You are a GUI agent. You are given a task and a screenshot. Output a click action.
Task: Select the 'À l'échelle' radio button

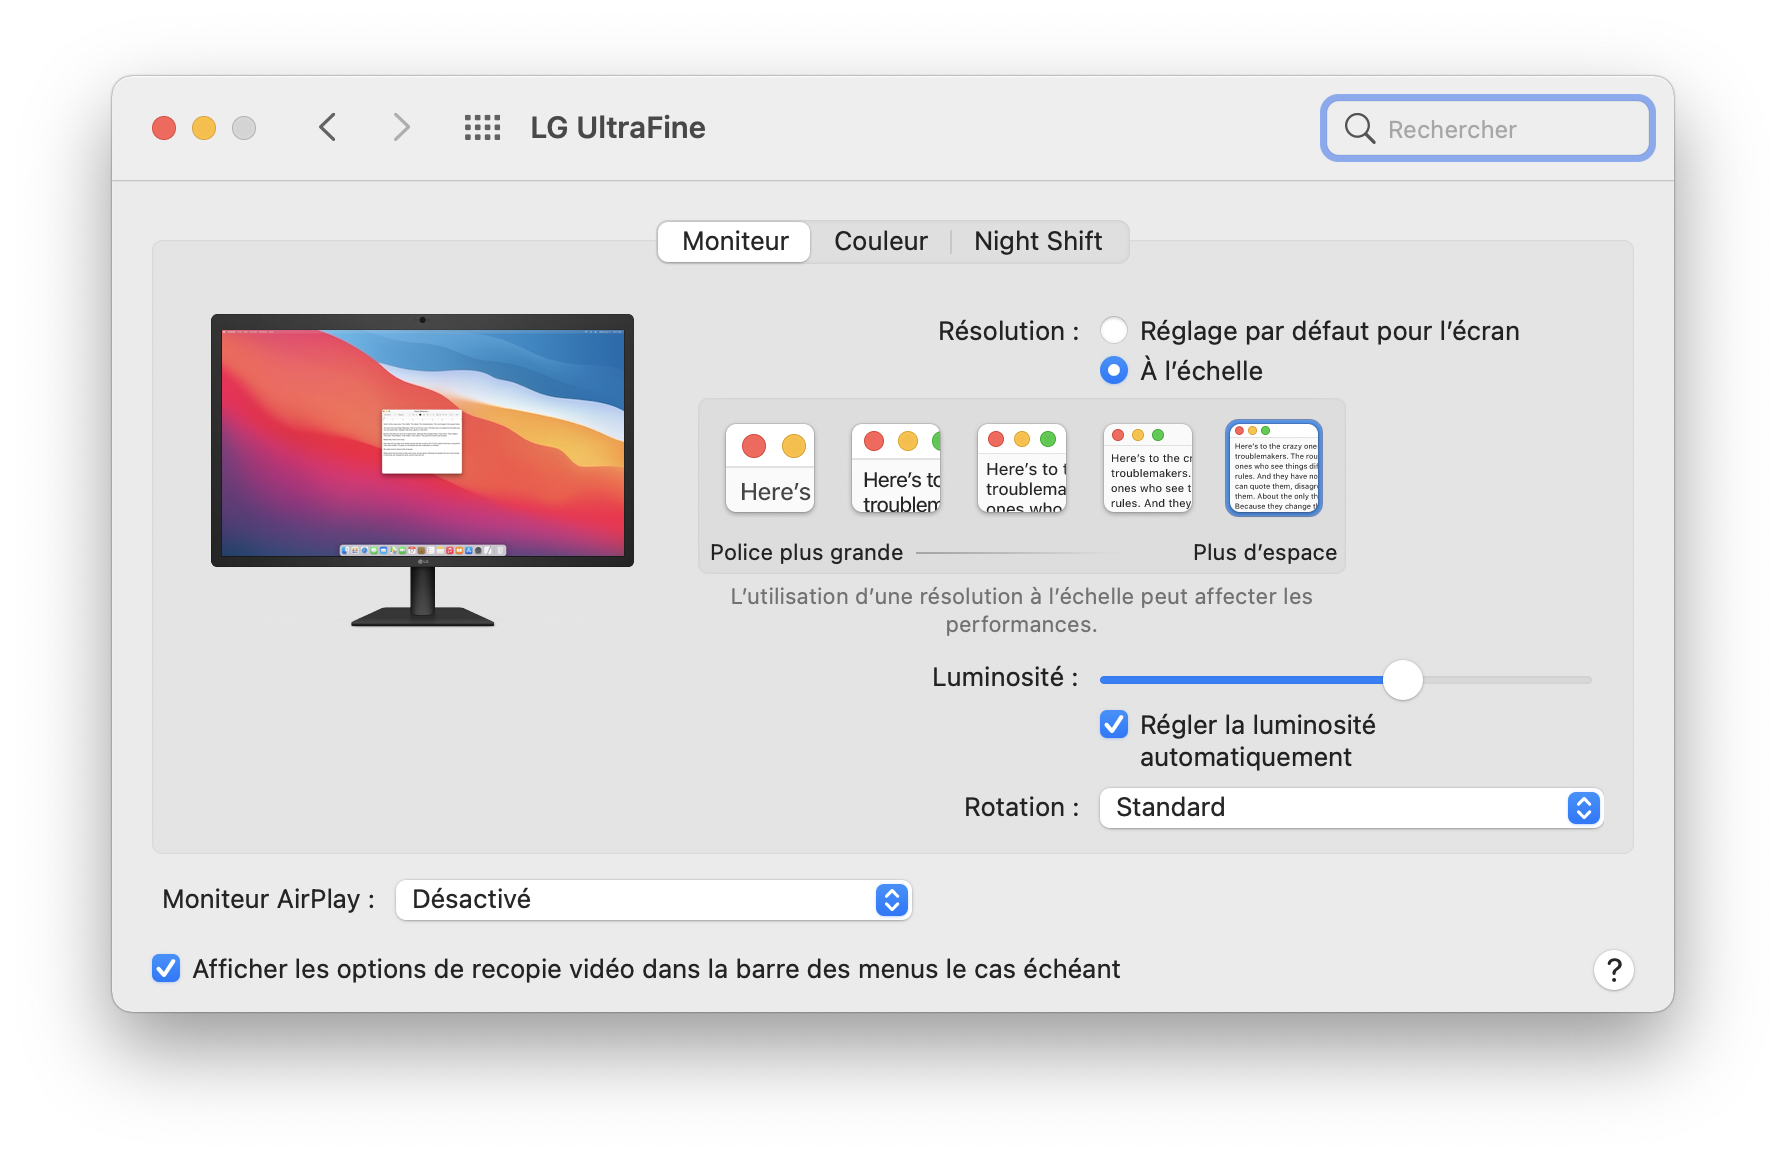click(x=1114, y=370)
